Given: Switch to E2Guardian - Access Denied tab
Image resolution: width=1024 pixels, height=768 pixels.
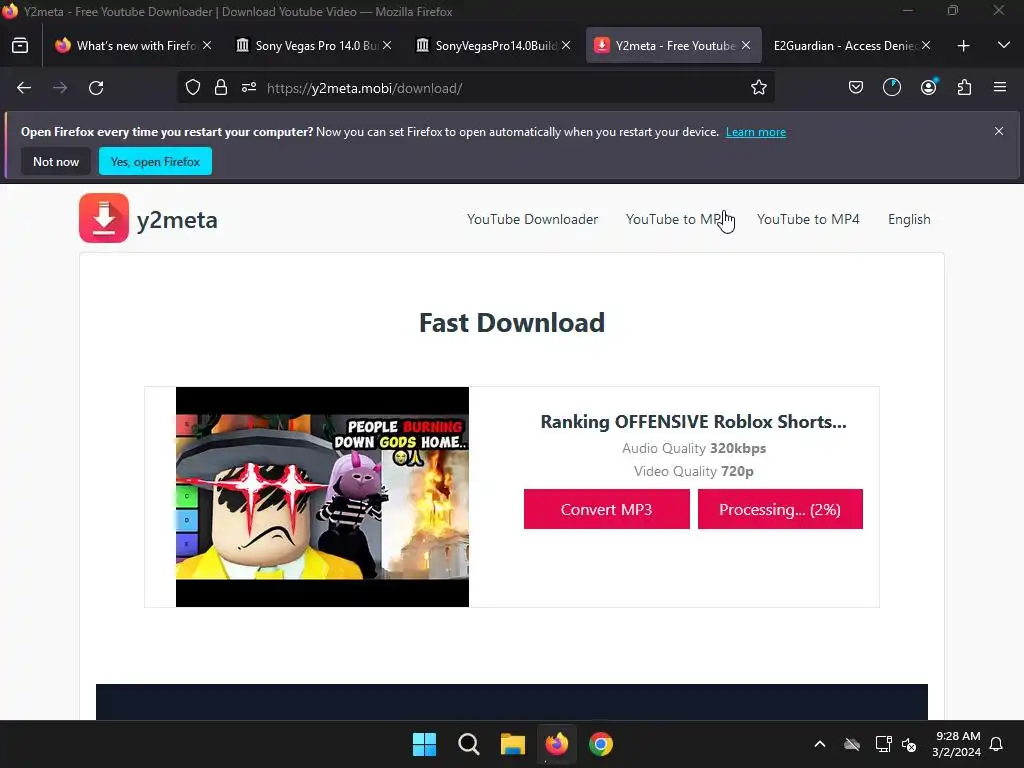Looking at the screenshot, I should 852,46.
